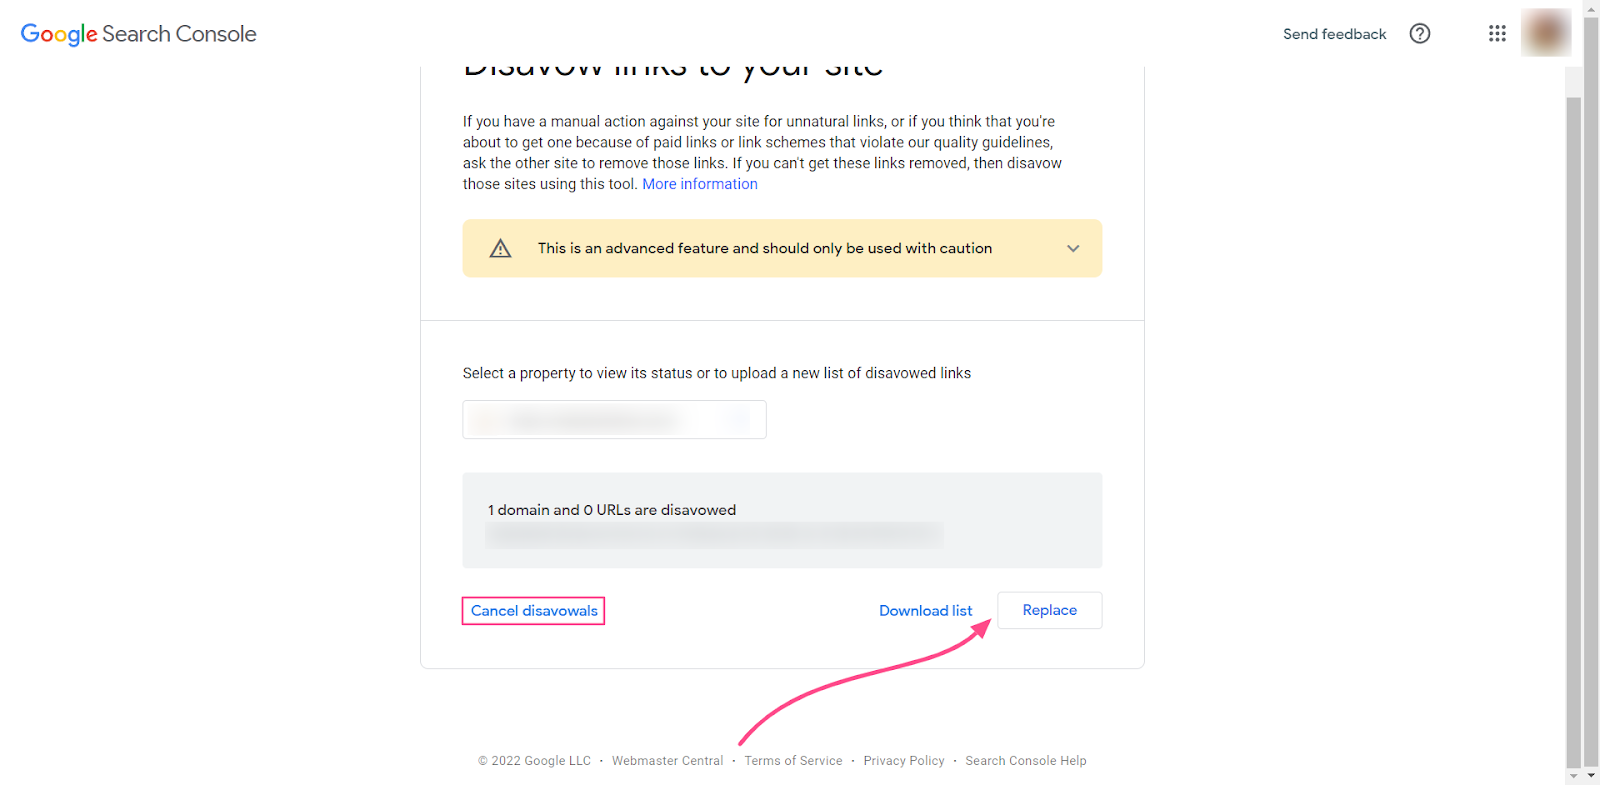Screen dimensions: 1600x785
Task: Open the More information link
Action: pyautogui.click(x=700, y=184)
